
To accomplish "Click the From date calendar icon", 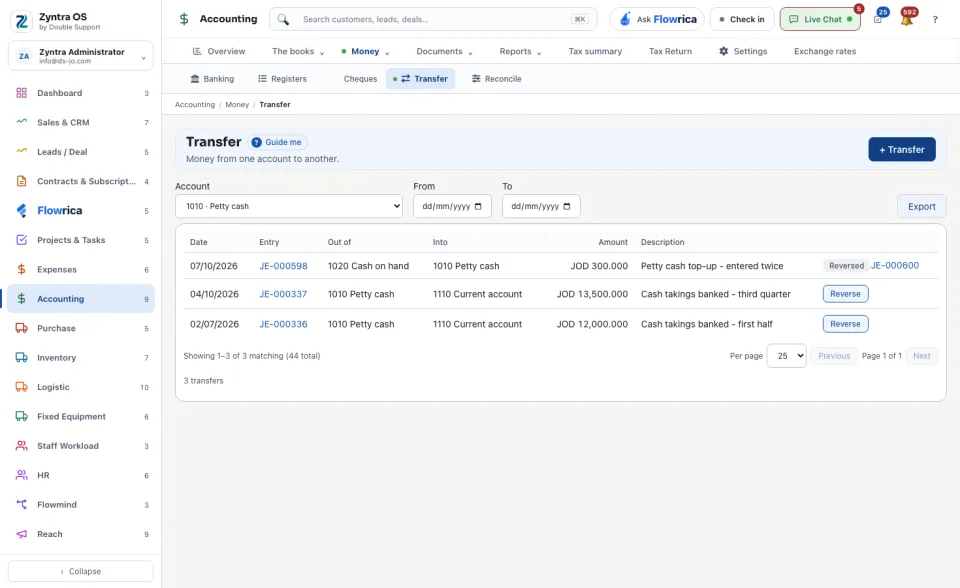I will 478,206.
